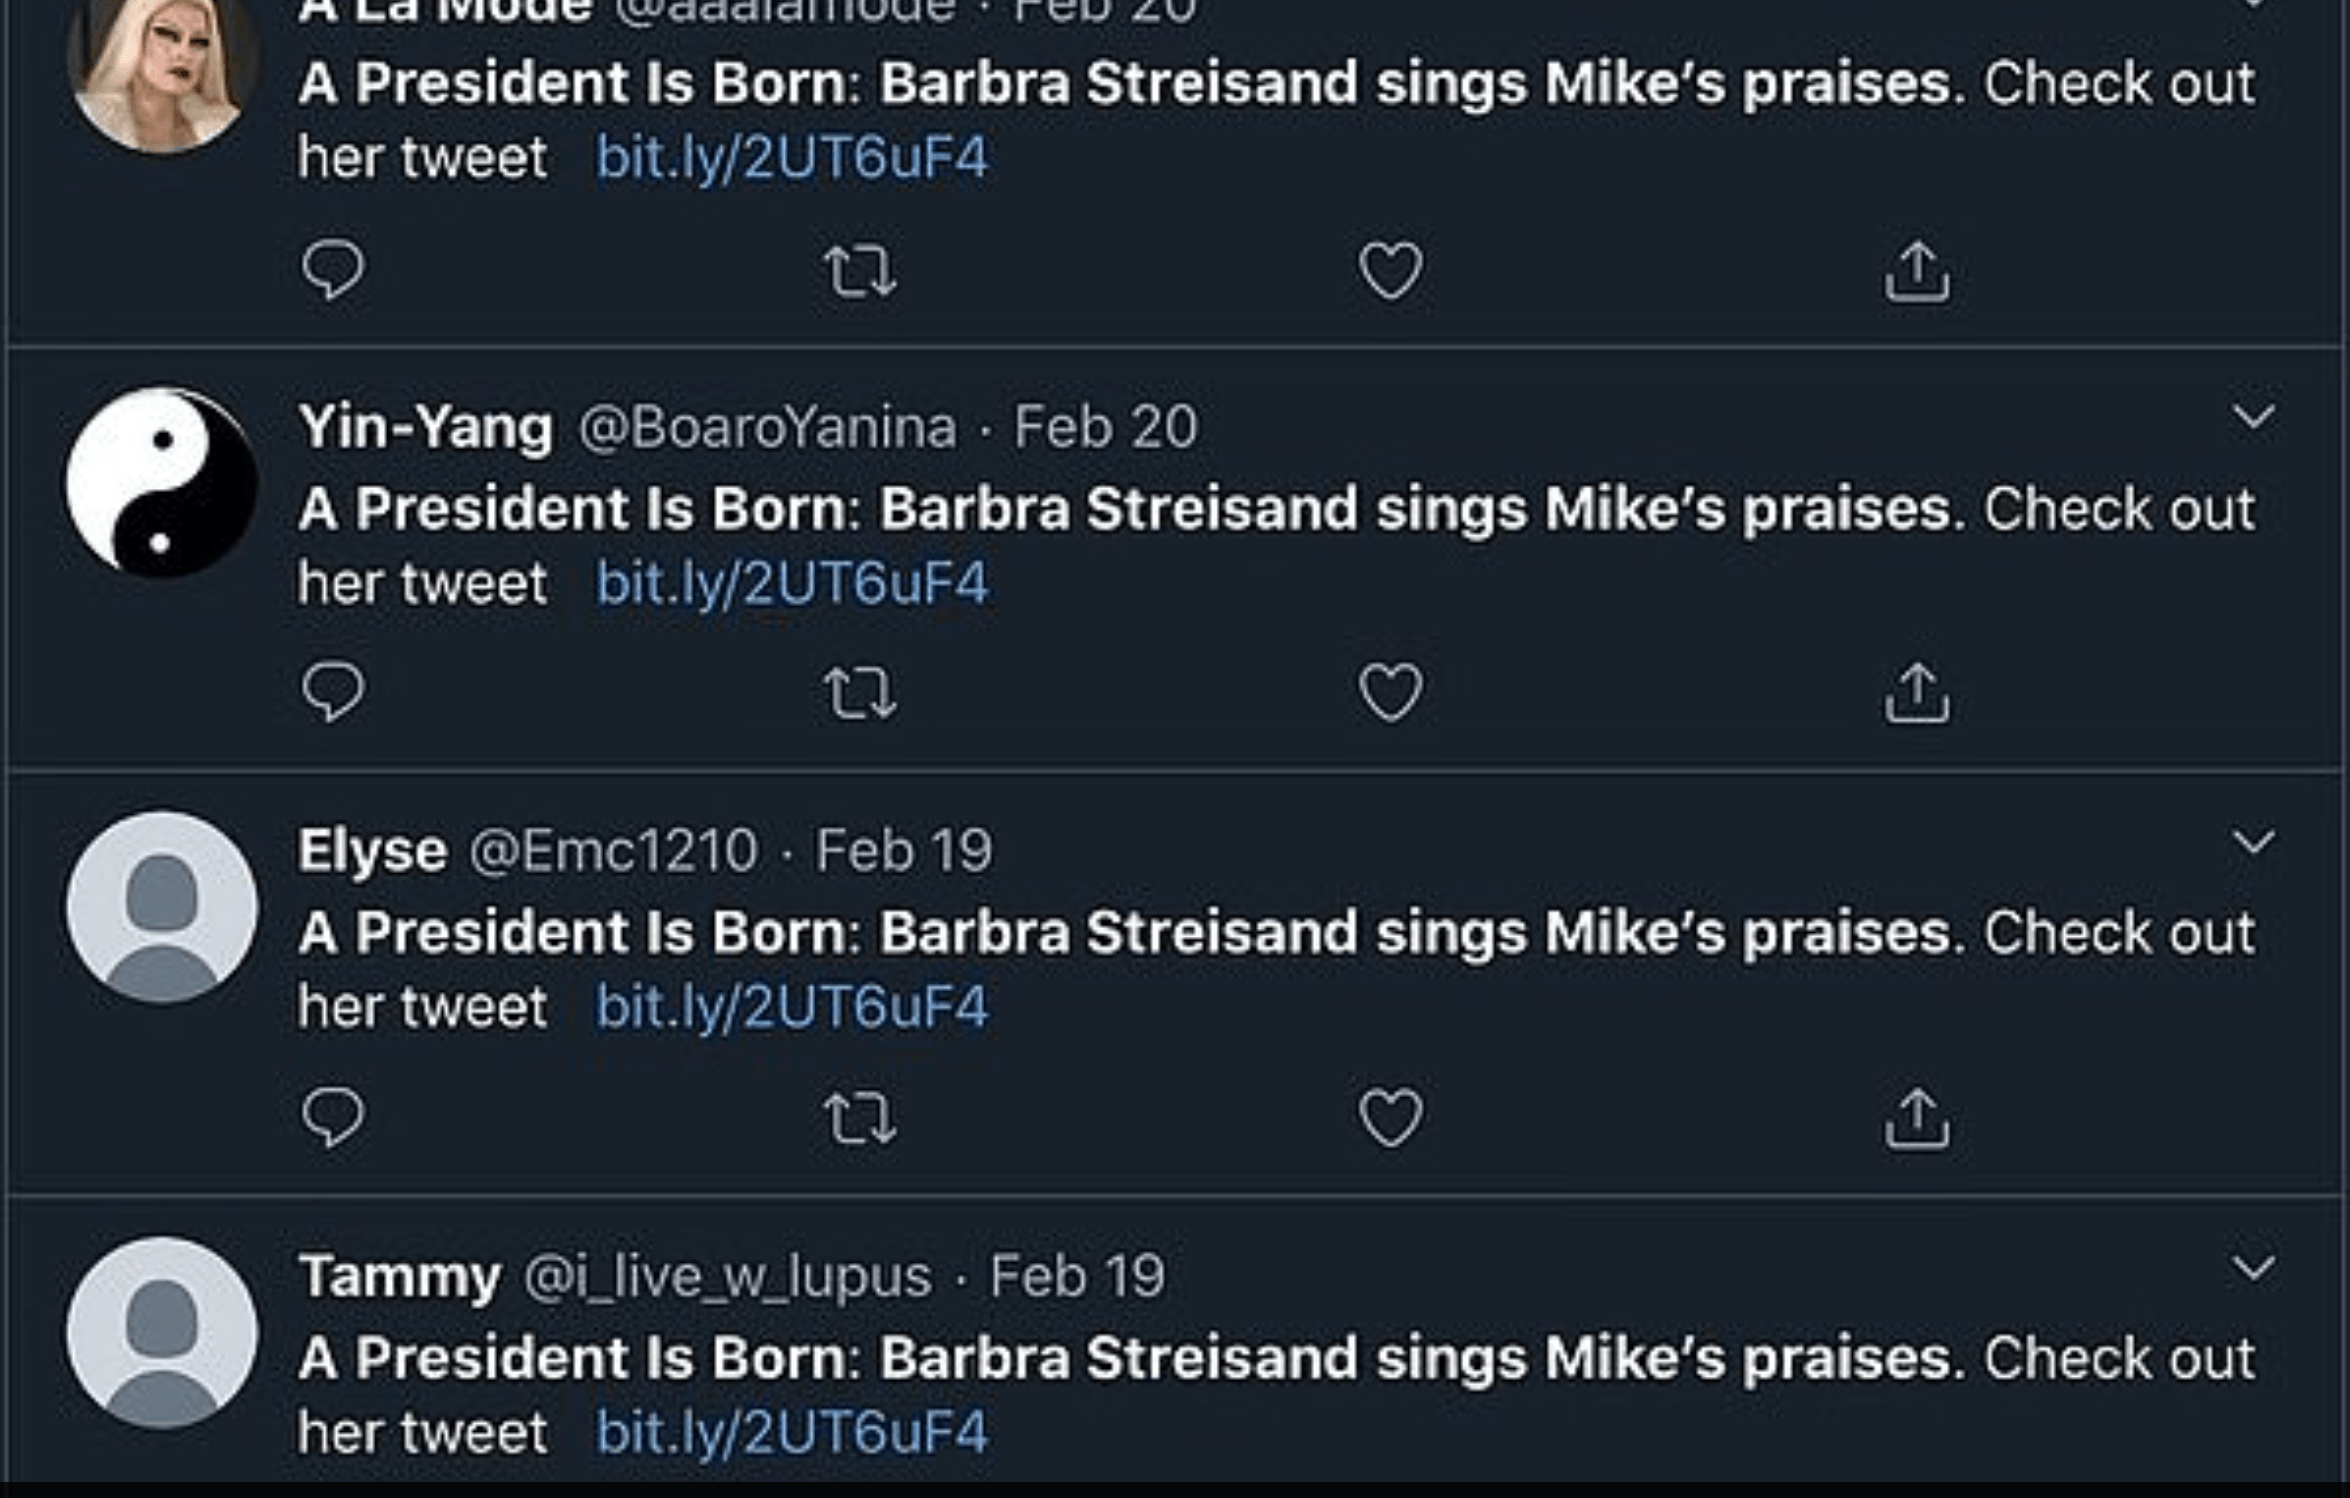The width and height of the screenshot is (2350, 1498).
Task: Like Elyse's tweet with heart icon
Action: [1390, 1116]
